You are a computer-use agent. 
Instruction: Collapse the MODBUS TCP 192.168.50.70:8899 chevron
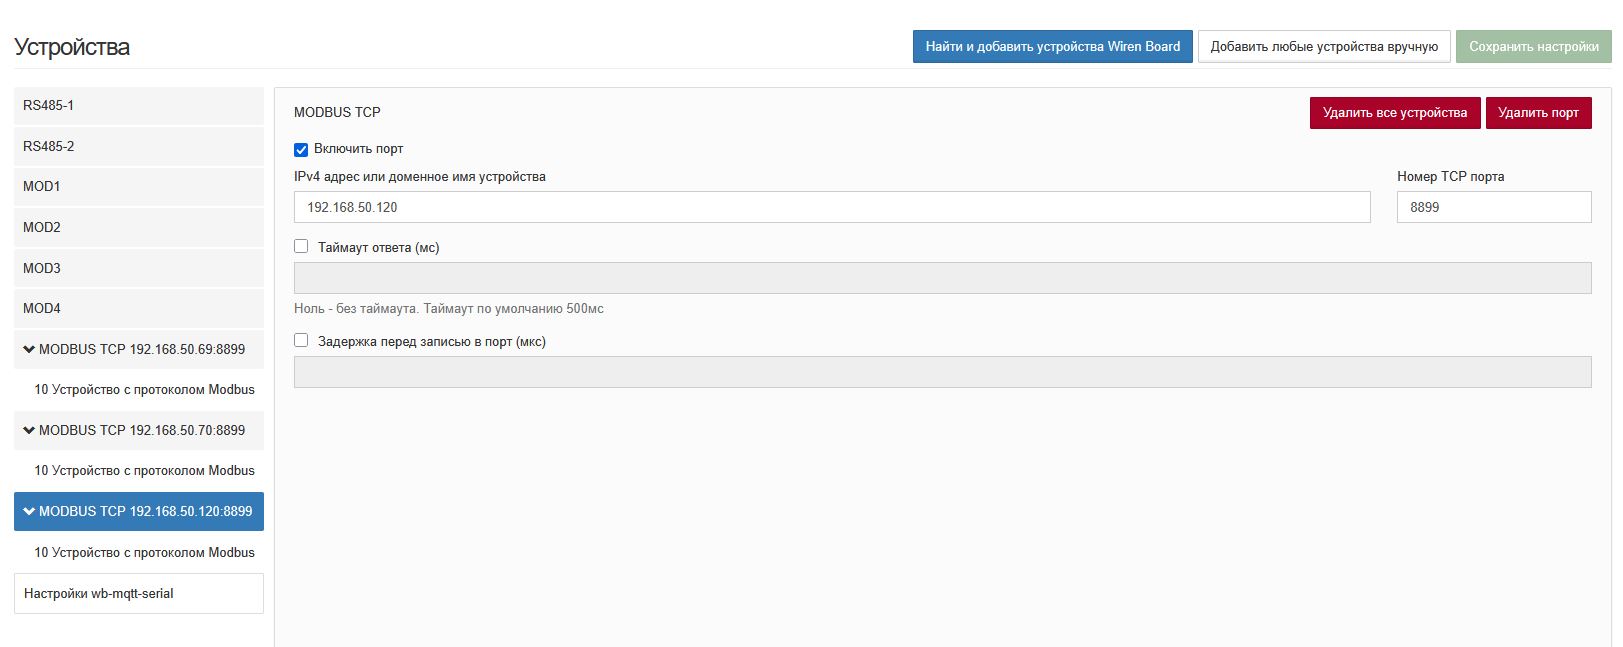[29, 430]
